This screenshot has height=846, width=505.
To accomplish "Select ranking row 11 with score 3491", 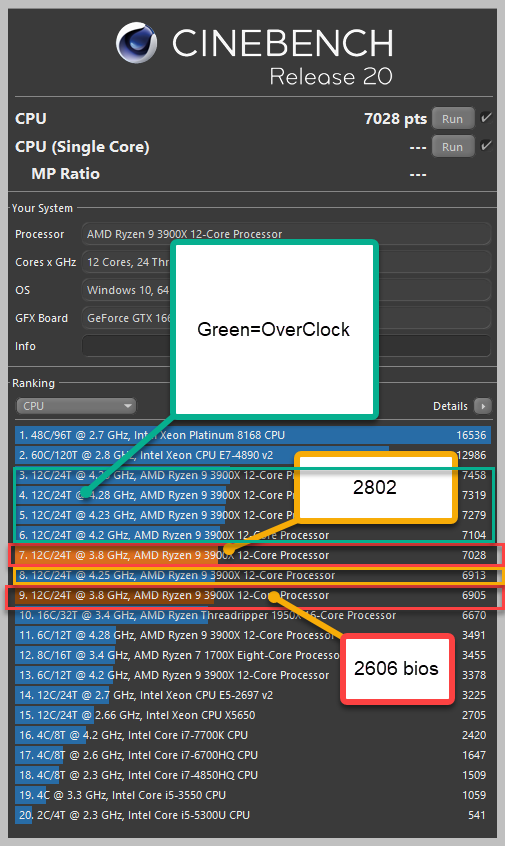I will tap(253, 635).
